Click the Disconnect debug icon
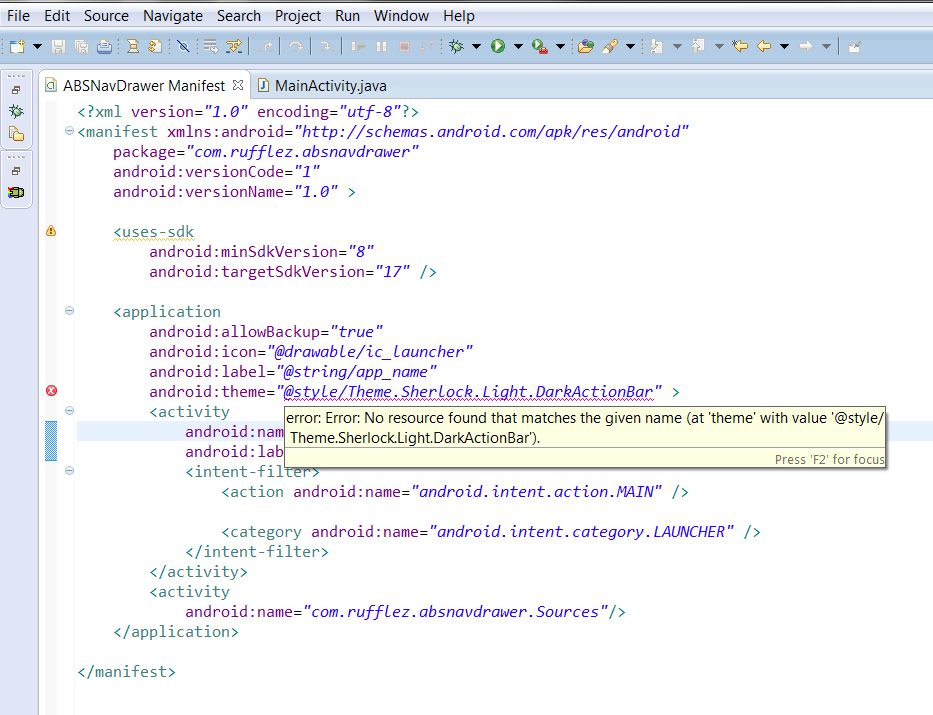This screenshot has height=715, width=933. point(427,46)
